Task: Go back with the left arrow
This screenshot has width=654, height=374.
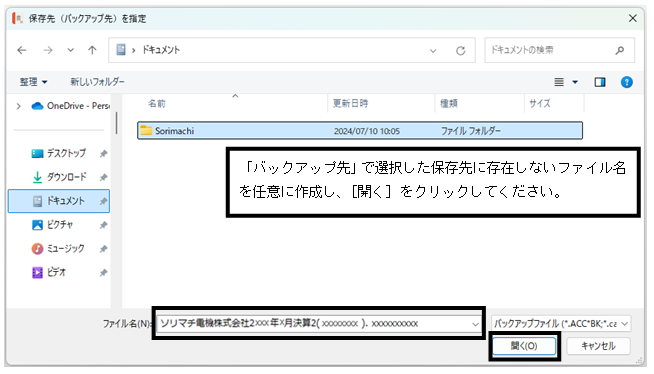Action: click(22, 50)
